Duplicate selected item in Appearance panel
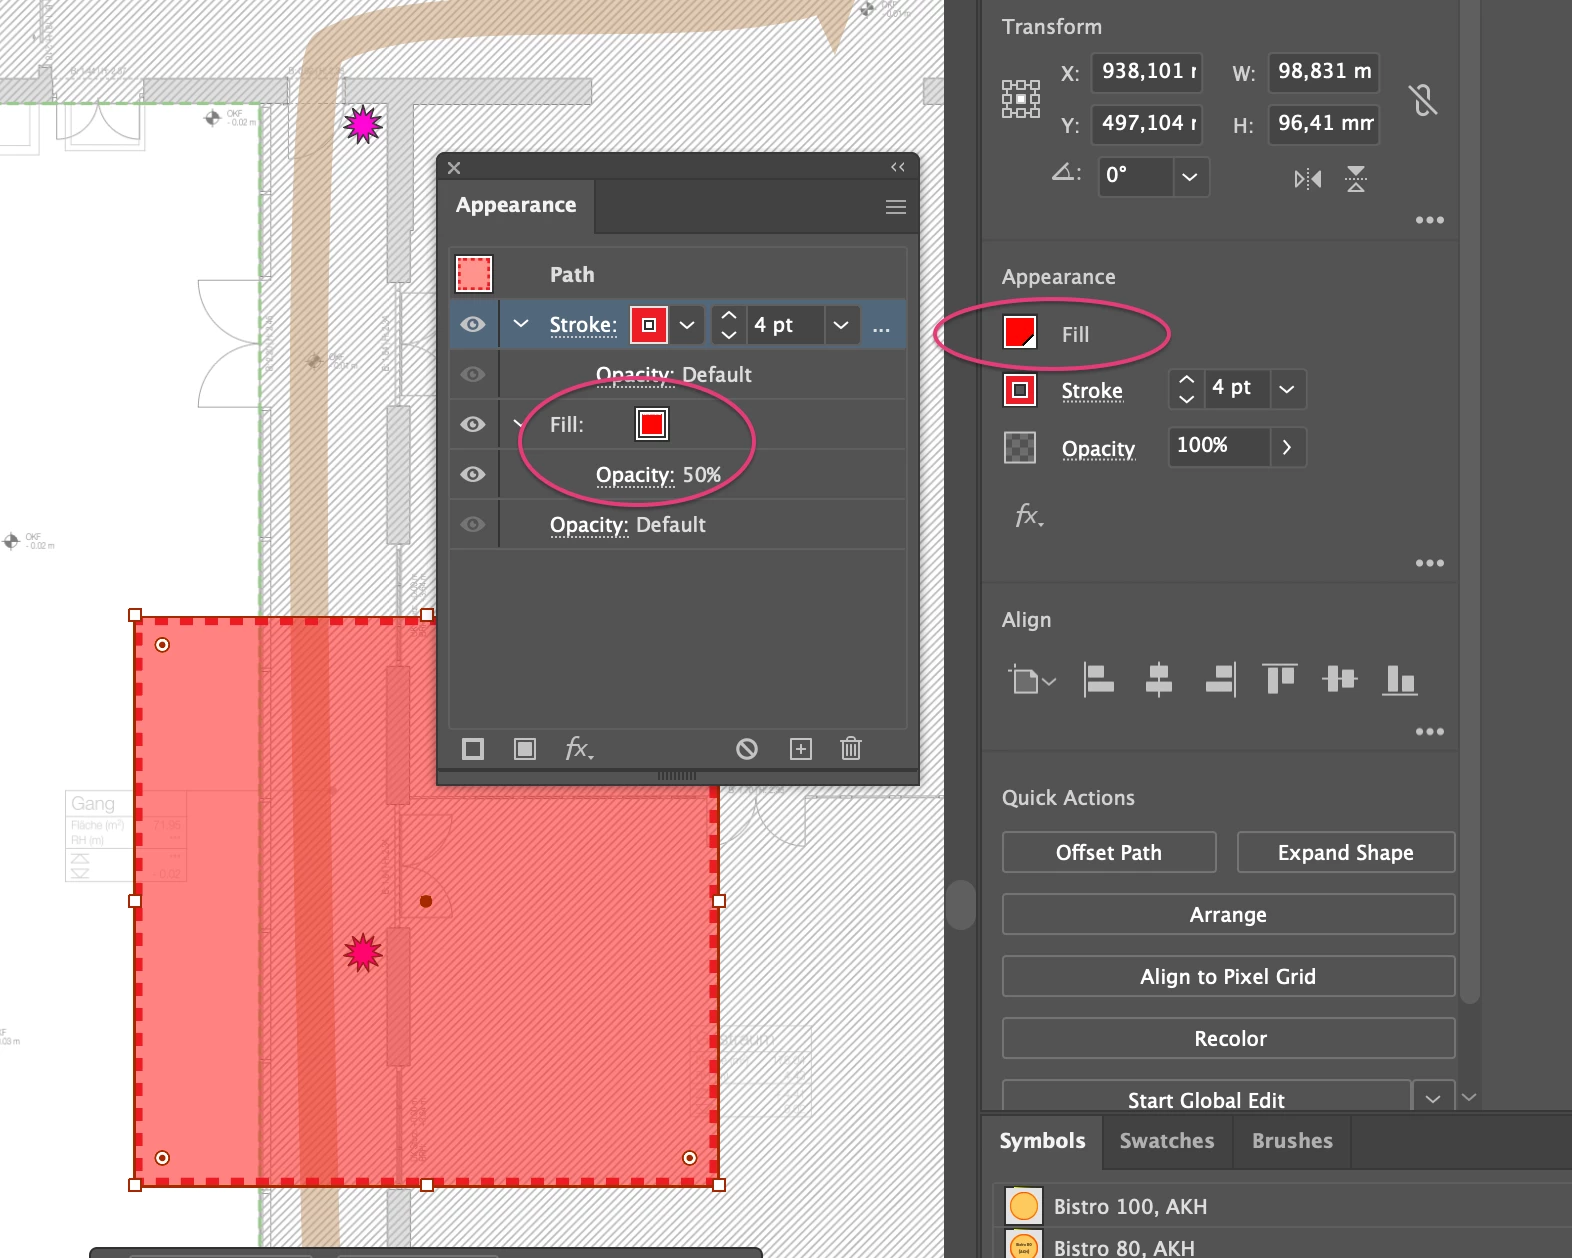Image resolution: width=1572 pixels, height=1258 pixels. (801, 749)
